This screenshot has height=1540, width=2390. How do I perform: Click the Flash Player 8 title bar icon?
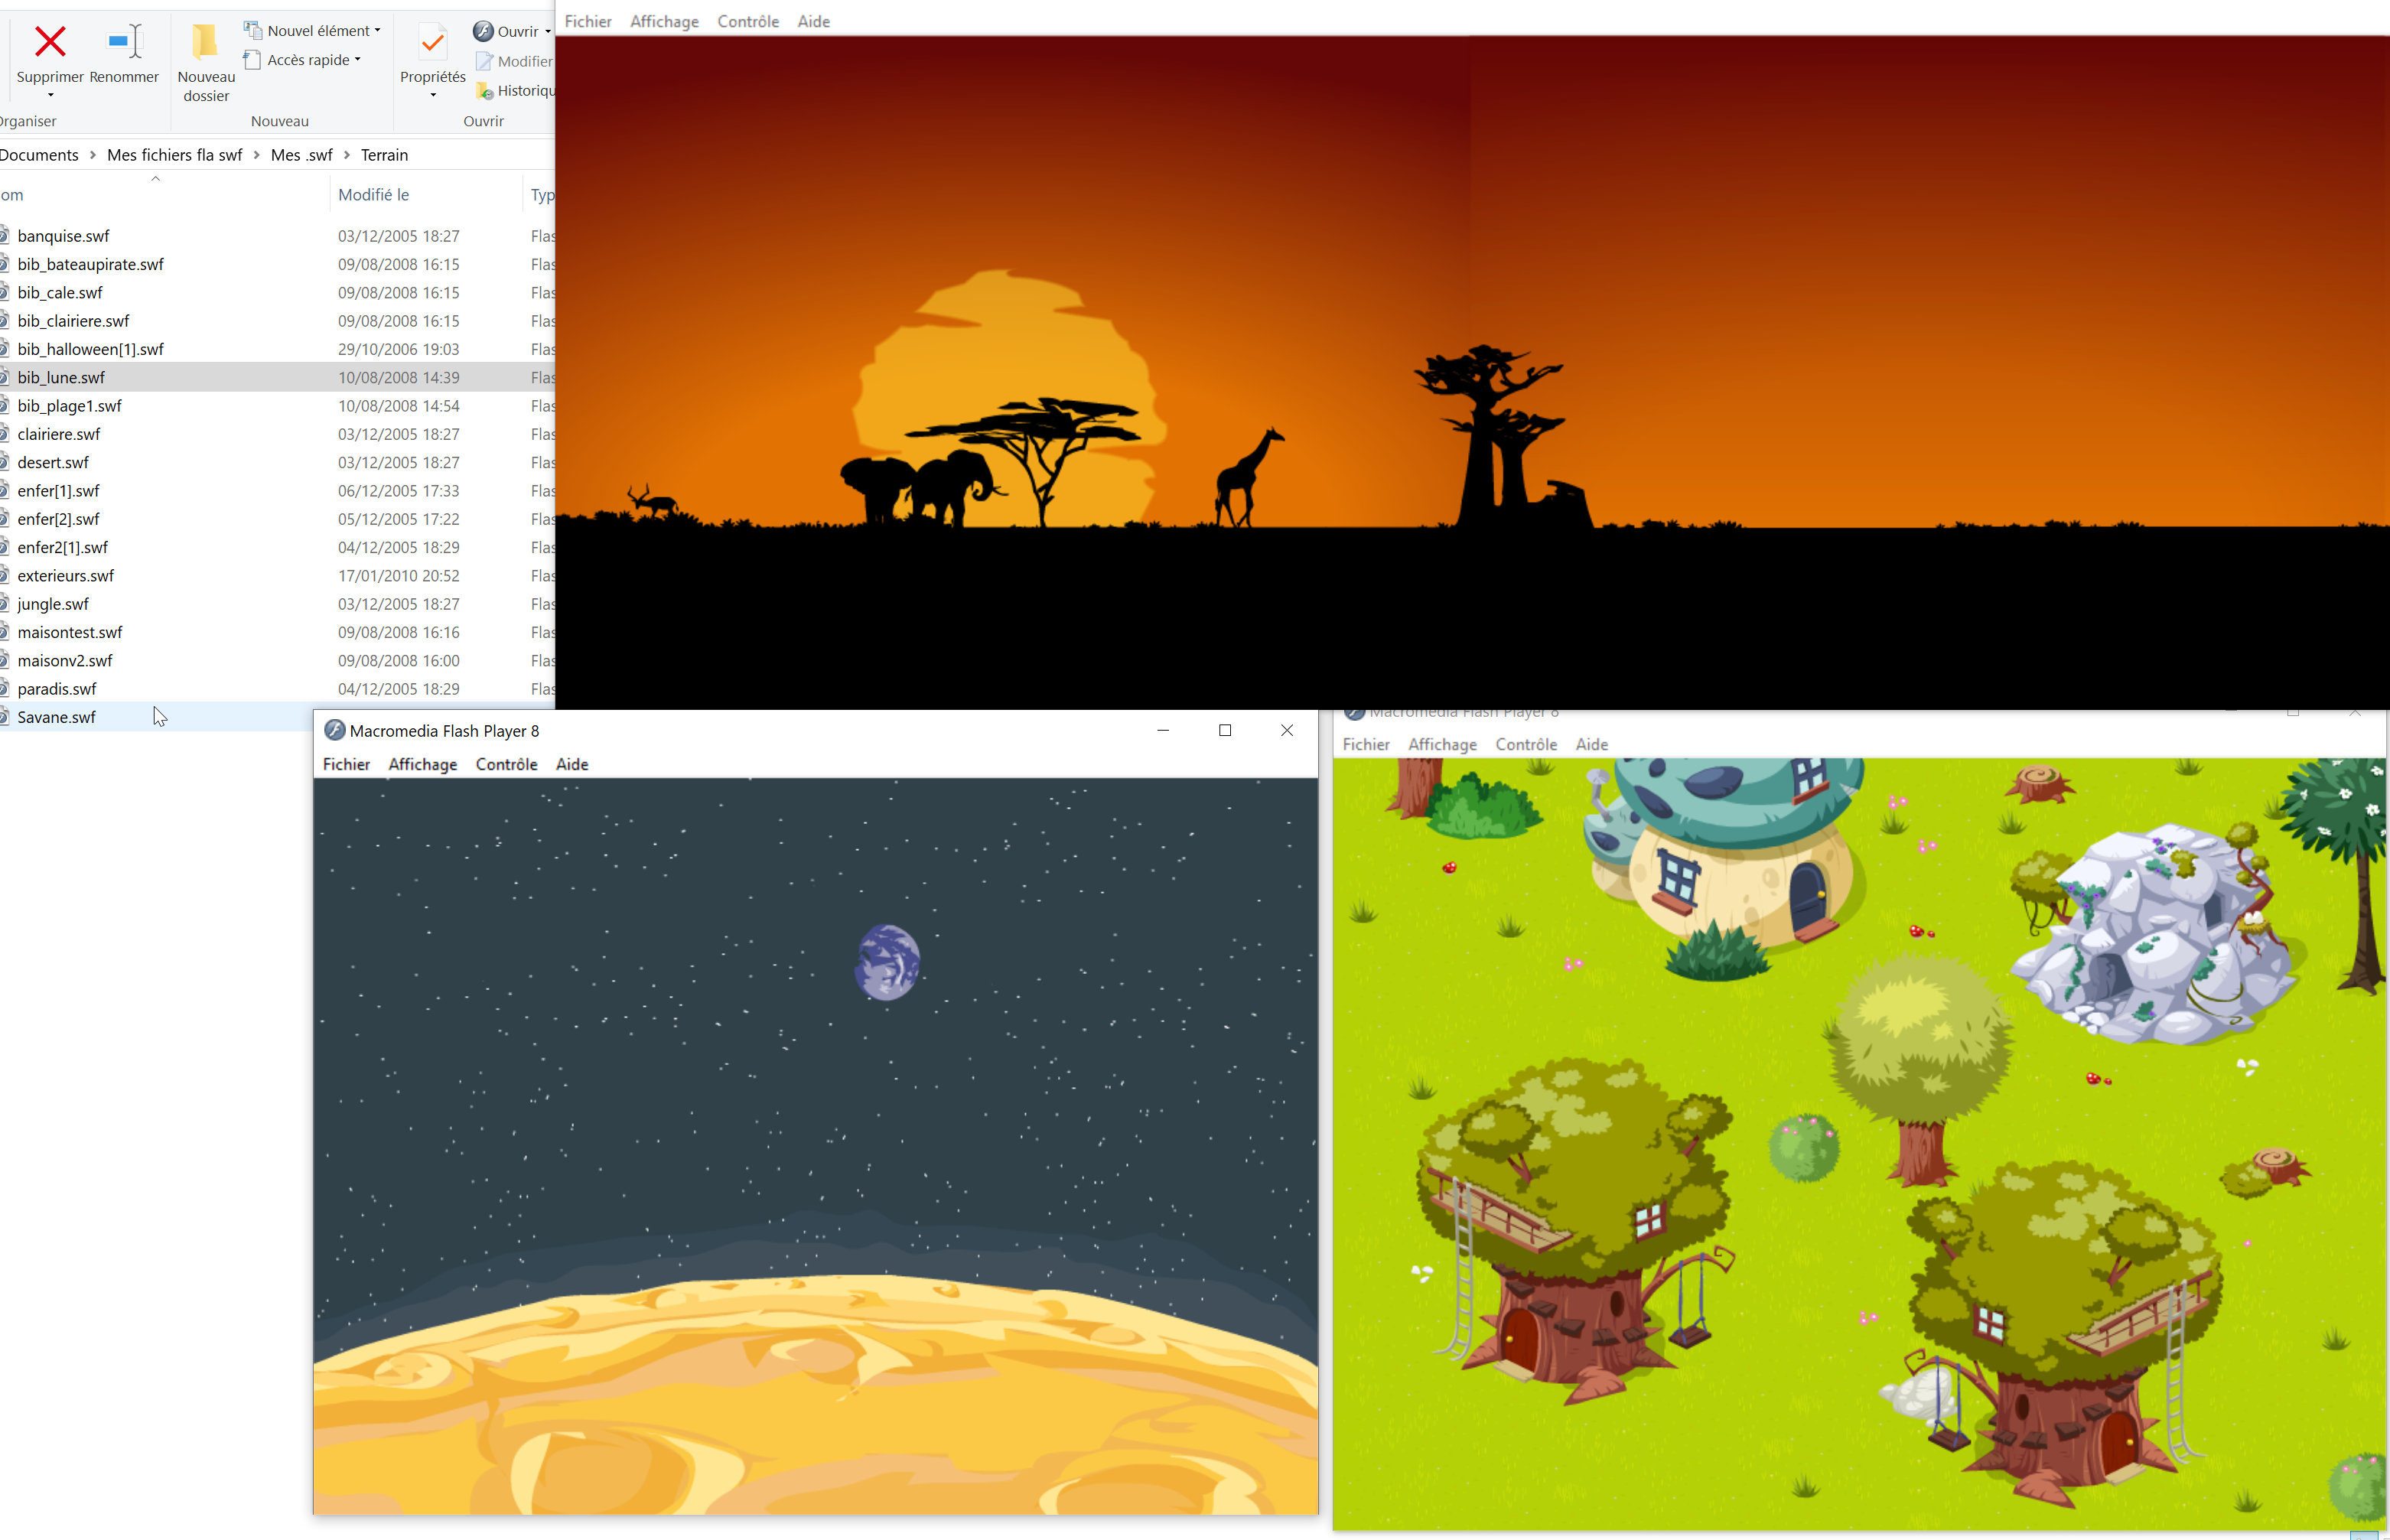(x=335, y=731)
